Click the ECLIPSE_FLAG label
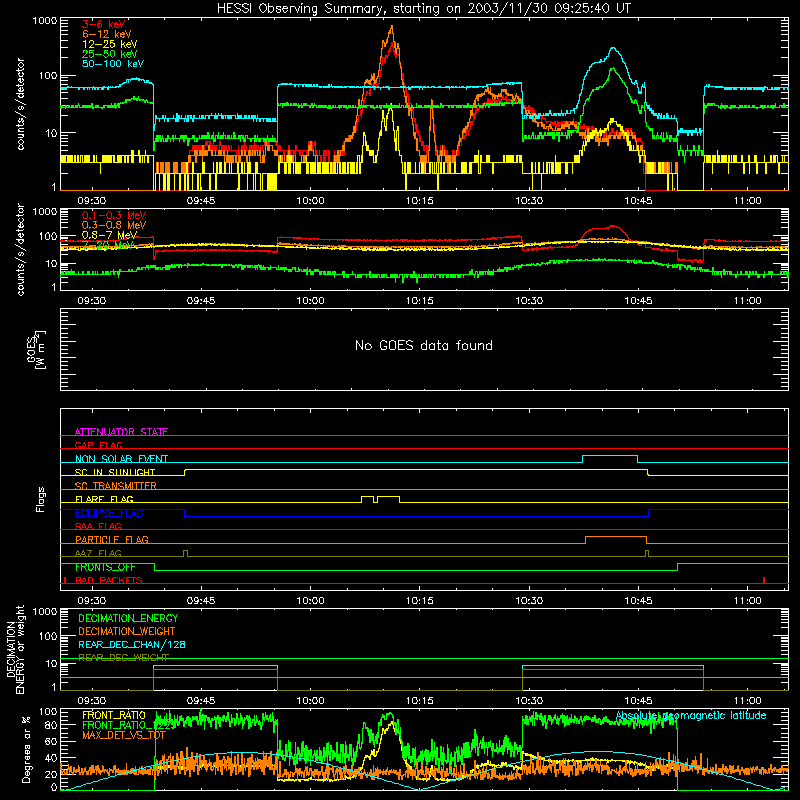Image resolution: width=800 pixels, height=800 pixels. click(109, 513)
